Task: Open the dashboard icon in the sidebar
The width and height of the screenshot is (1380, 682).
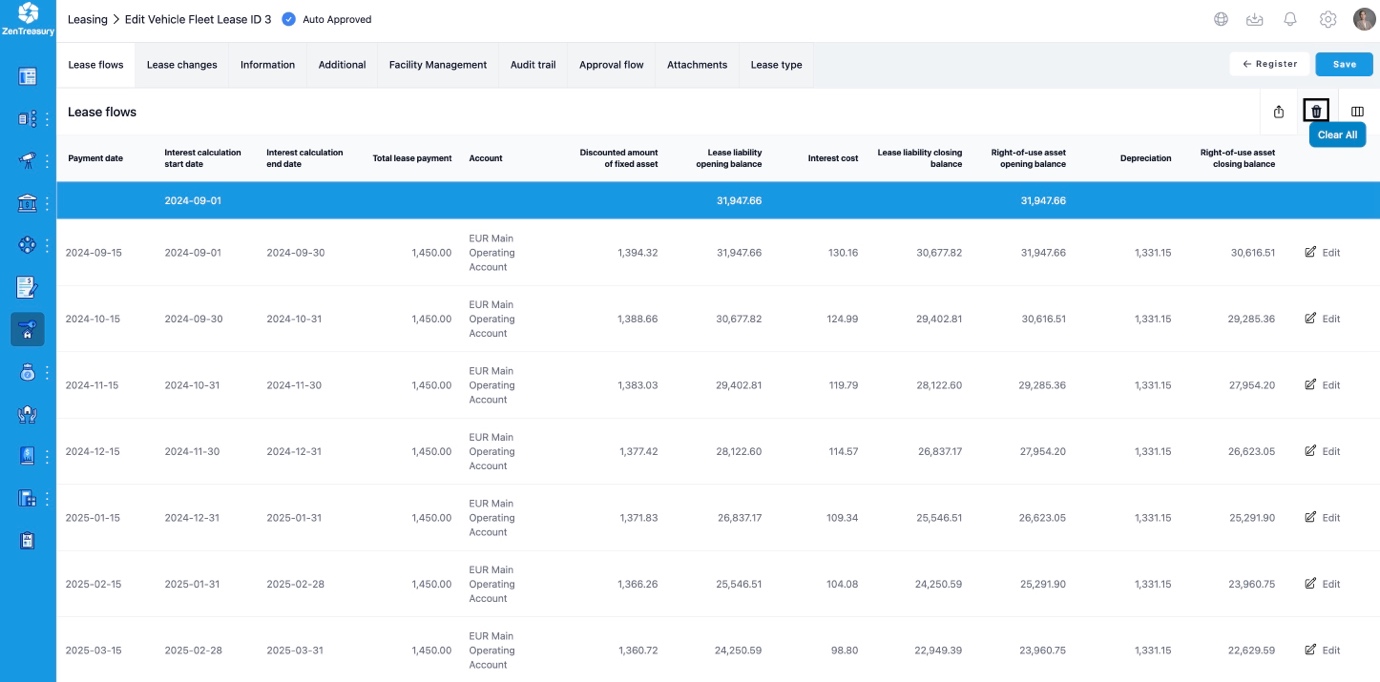Action: pos(27,77)
